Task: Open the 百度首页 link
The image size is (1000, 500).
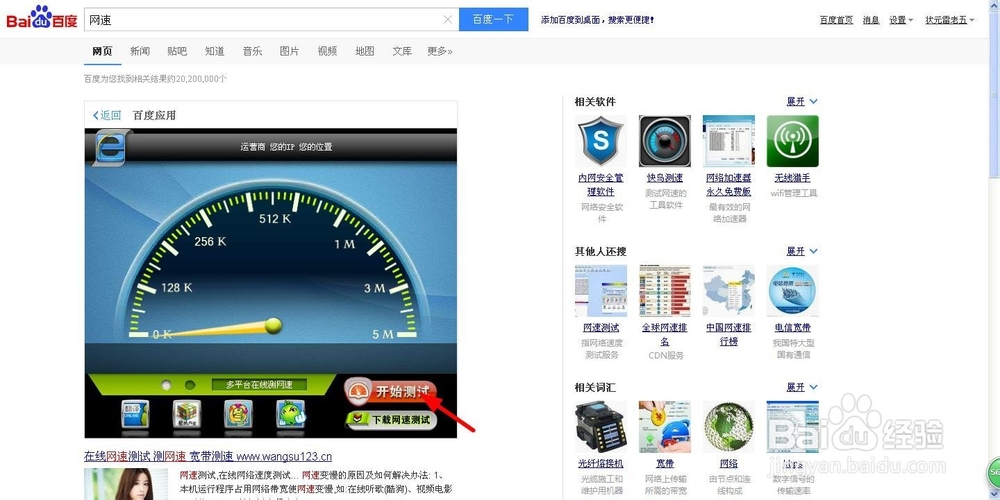Action: [x=836, y=20]
